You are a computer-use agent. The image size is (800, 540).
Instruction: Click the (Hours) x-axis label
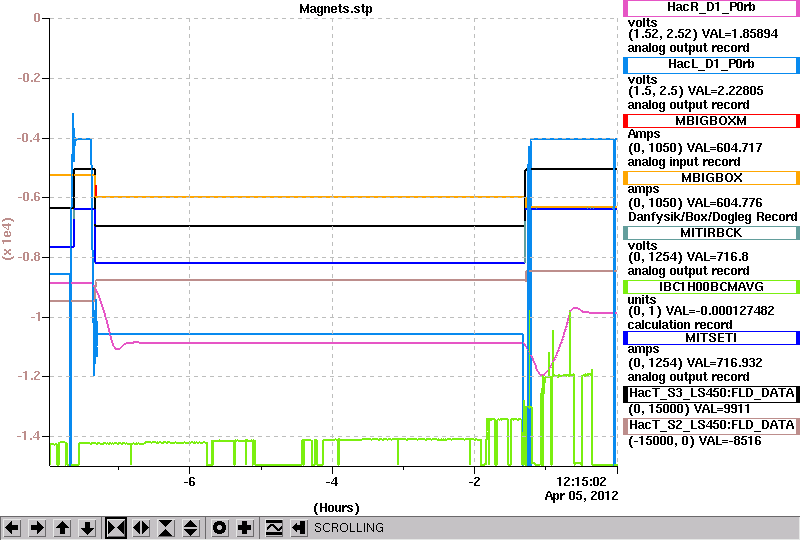pyautogui.click(x=336, y=508)
